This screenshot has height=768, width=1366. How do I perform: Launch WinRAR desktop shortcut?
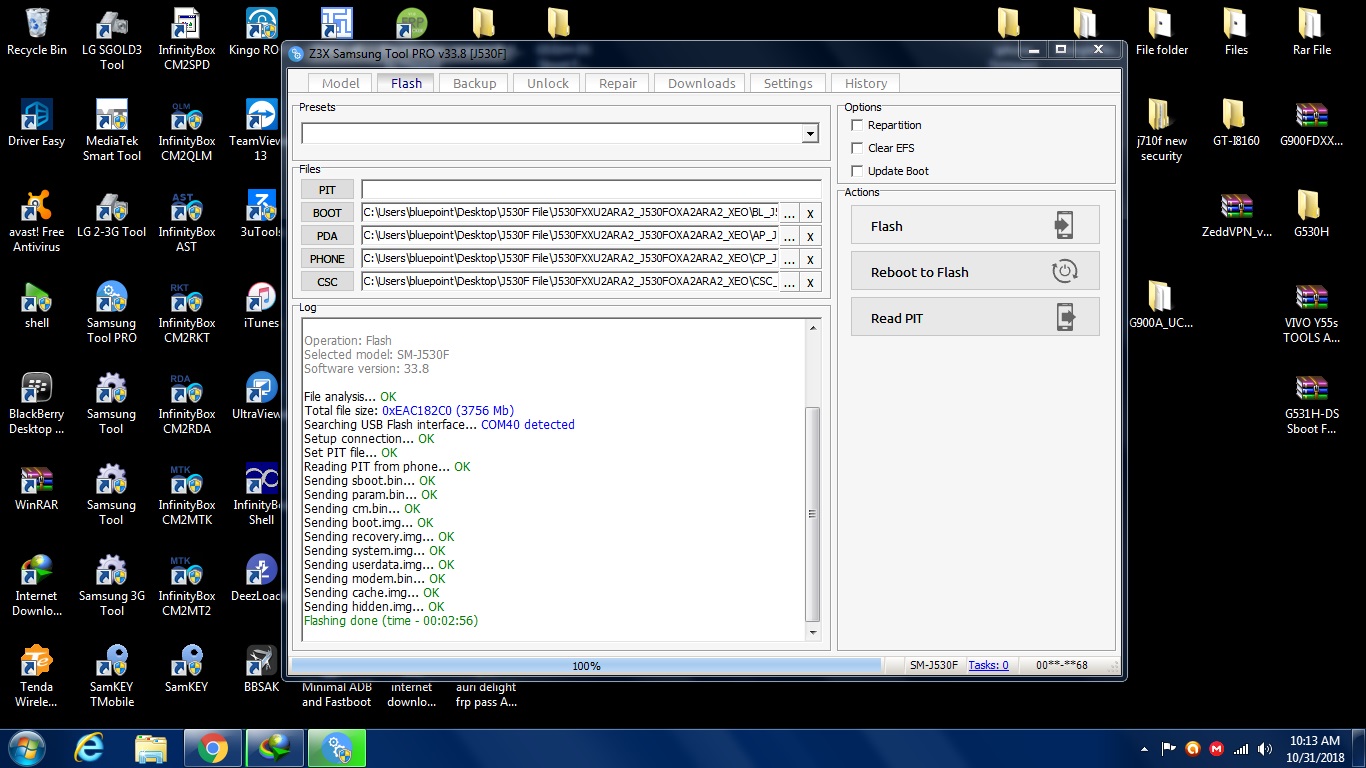37,488
